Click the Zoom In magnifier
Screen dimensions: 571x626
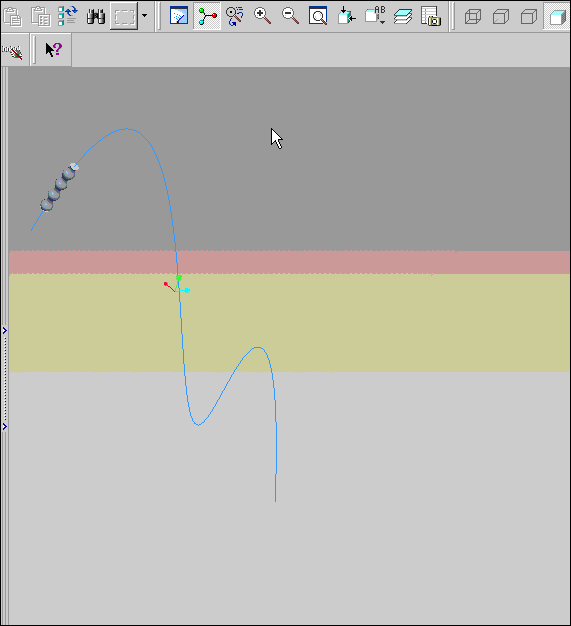click(262, 16)
